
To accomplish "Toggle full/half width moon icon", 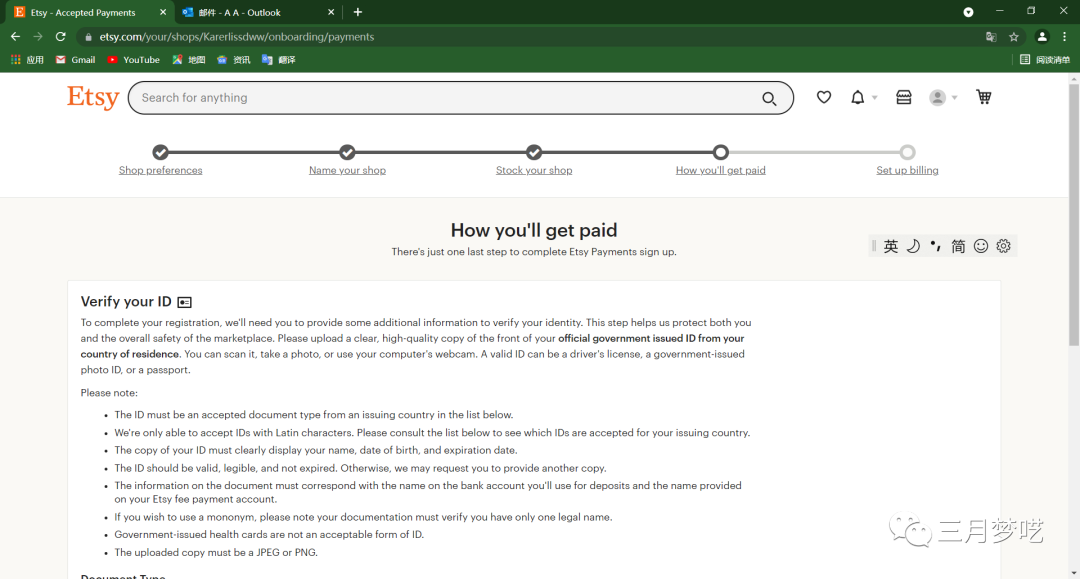I will [913, 246].
